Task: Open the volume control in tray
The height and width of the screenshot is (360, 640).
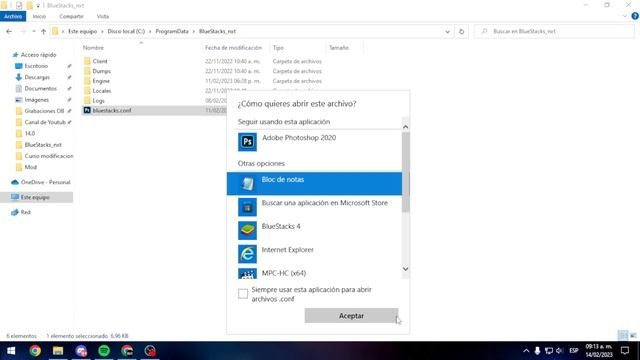Action: pyautogui.click(x=560, y=351)
